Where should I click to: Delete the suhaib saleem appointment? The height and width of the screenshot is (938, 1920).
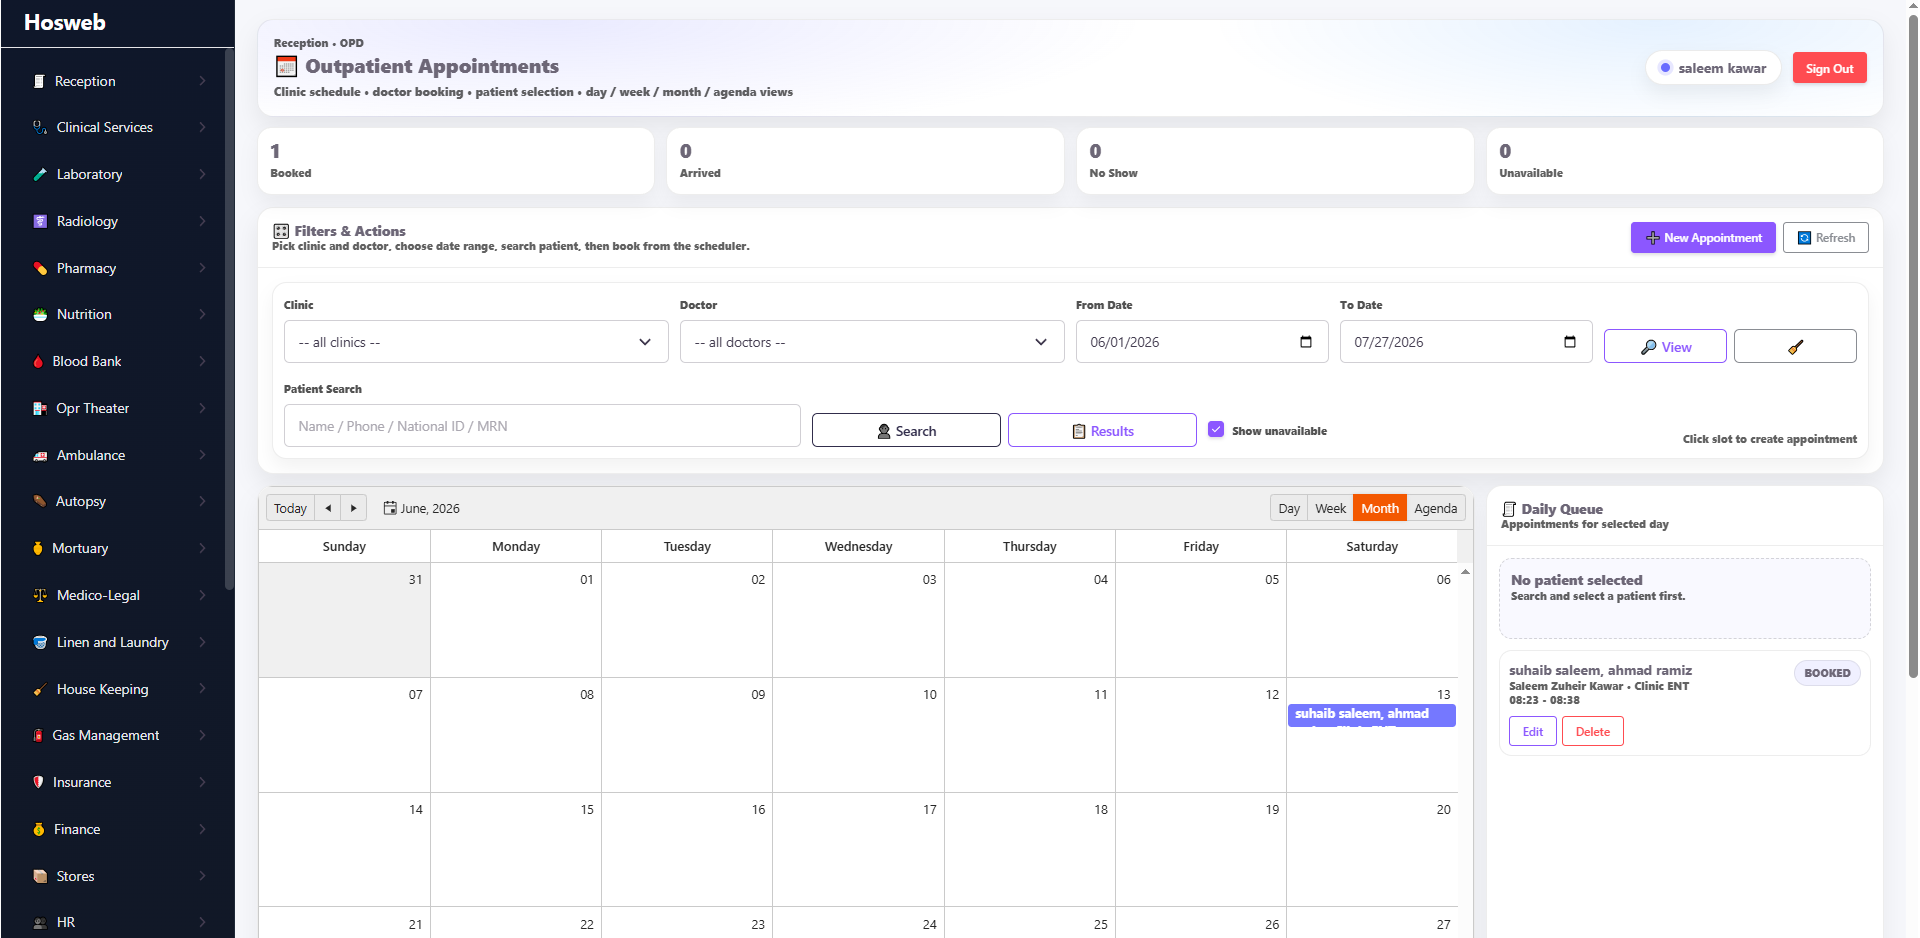pos(1592,731)
